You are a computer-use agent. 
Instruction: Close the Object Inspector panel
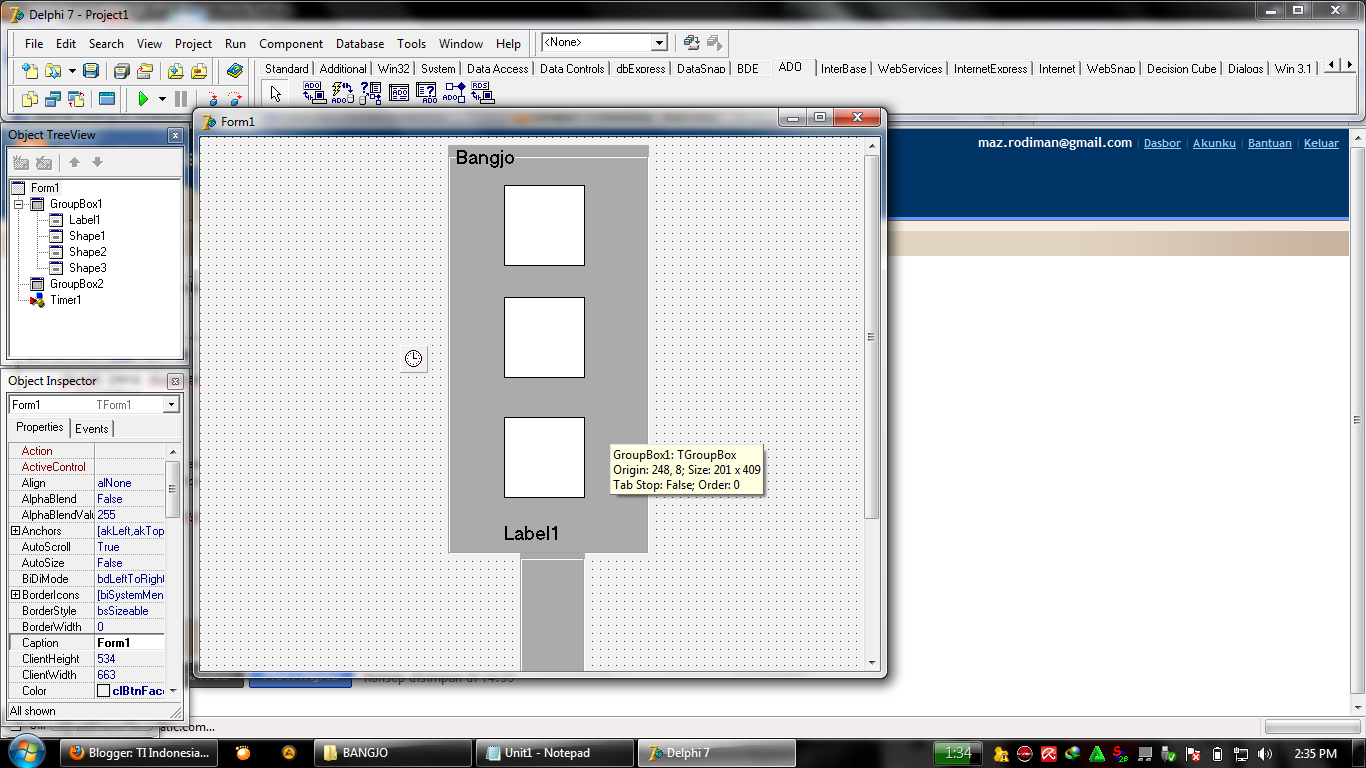click(x=175, y=381)
